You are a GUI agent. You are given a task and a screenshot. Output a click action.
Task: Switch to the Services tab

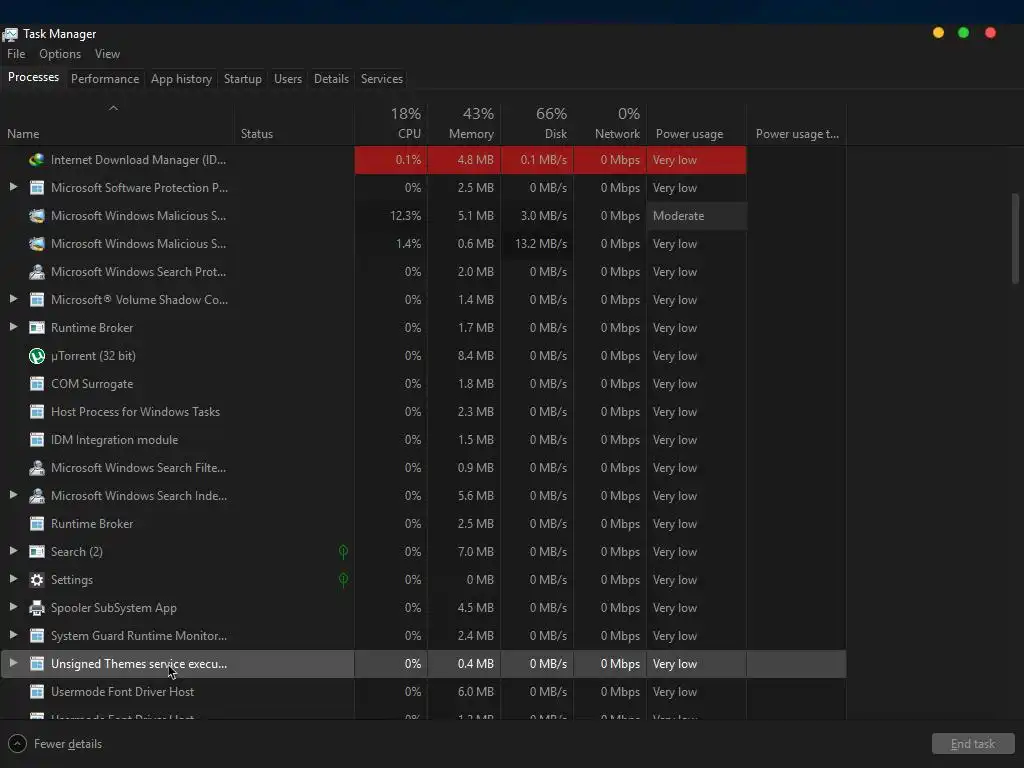[x=382, y=79]
